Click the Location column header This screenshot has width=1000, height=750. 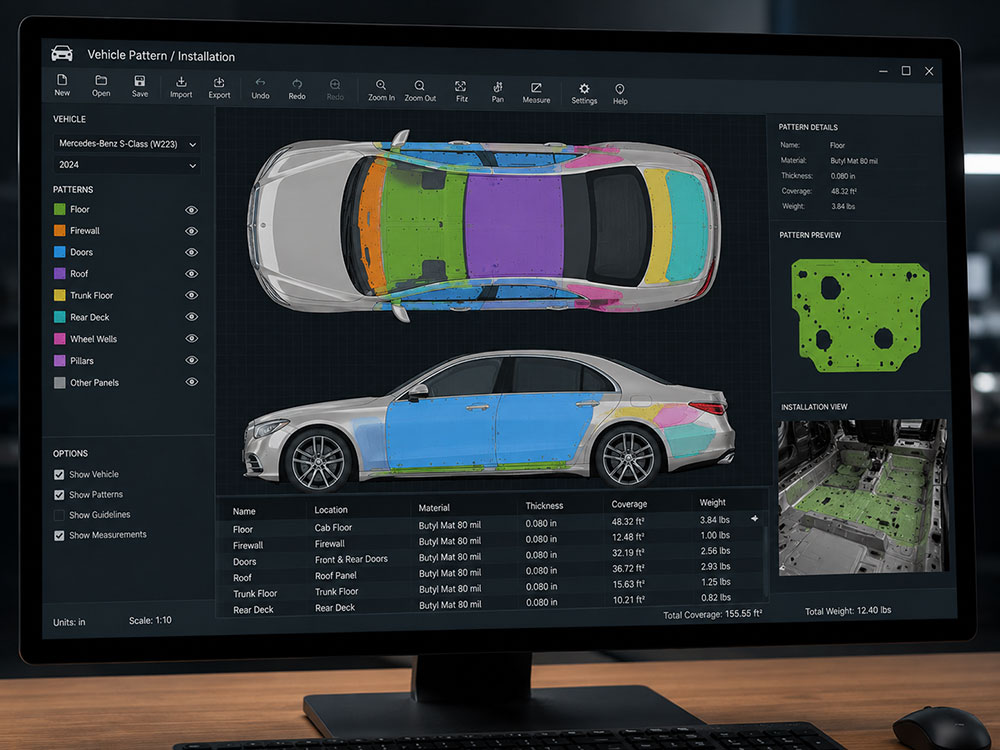point(331,510)
